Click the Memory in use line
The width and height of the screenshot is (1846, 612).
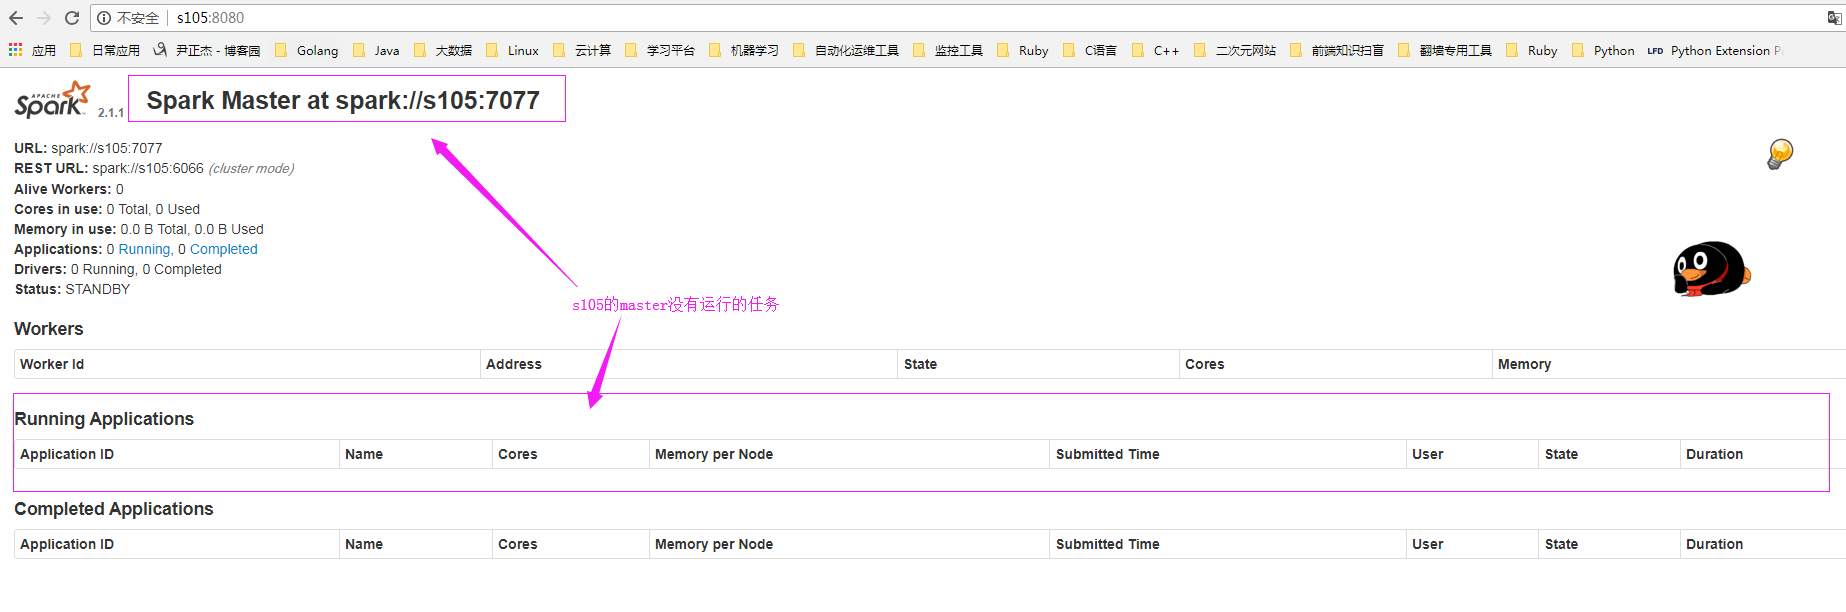pos(139,229)
